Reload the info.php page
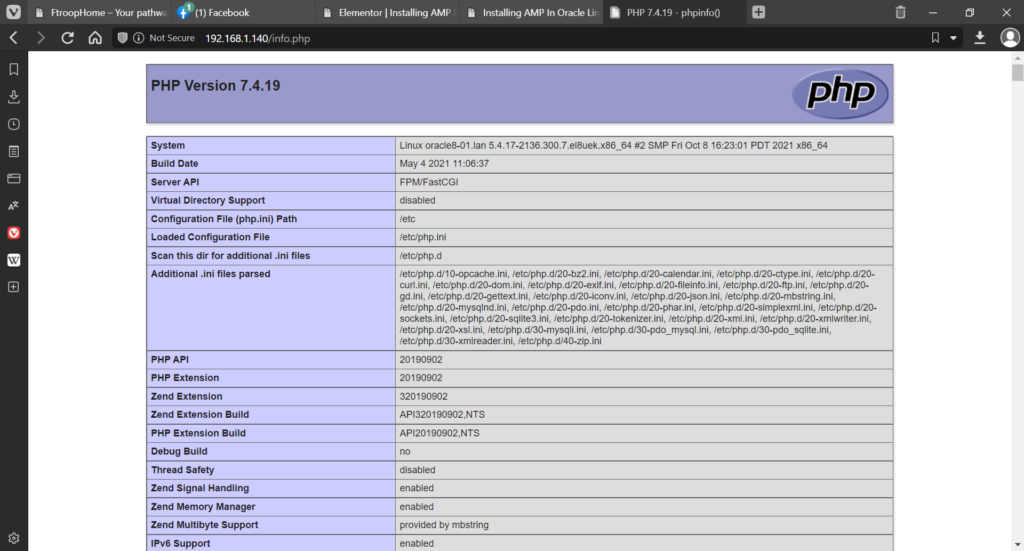The width and height of the screenshot is (1024, 551). point(67,39)
